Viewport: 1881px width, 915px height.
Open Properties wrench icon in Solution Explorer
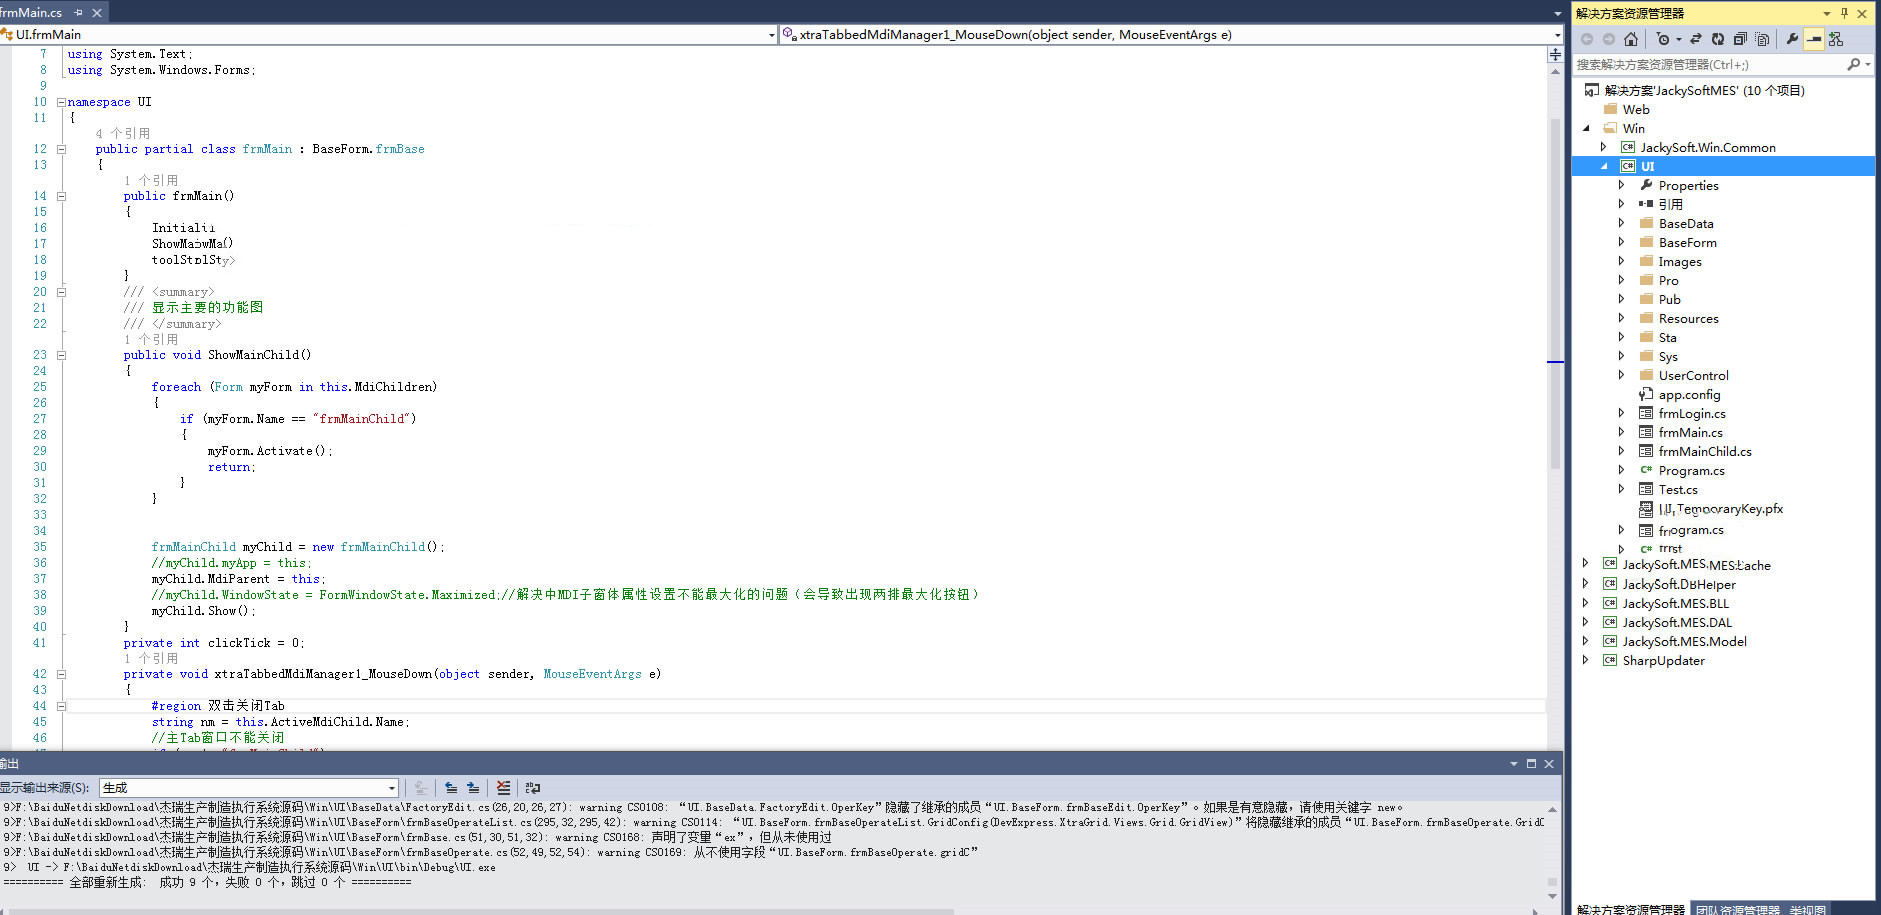tap(1792, 39)
